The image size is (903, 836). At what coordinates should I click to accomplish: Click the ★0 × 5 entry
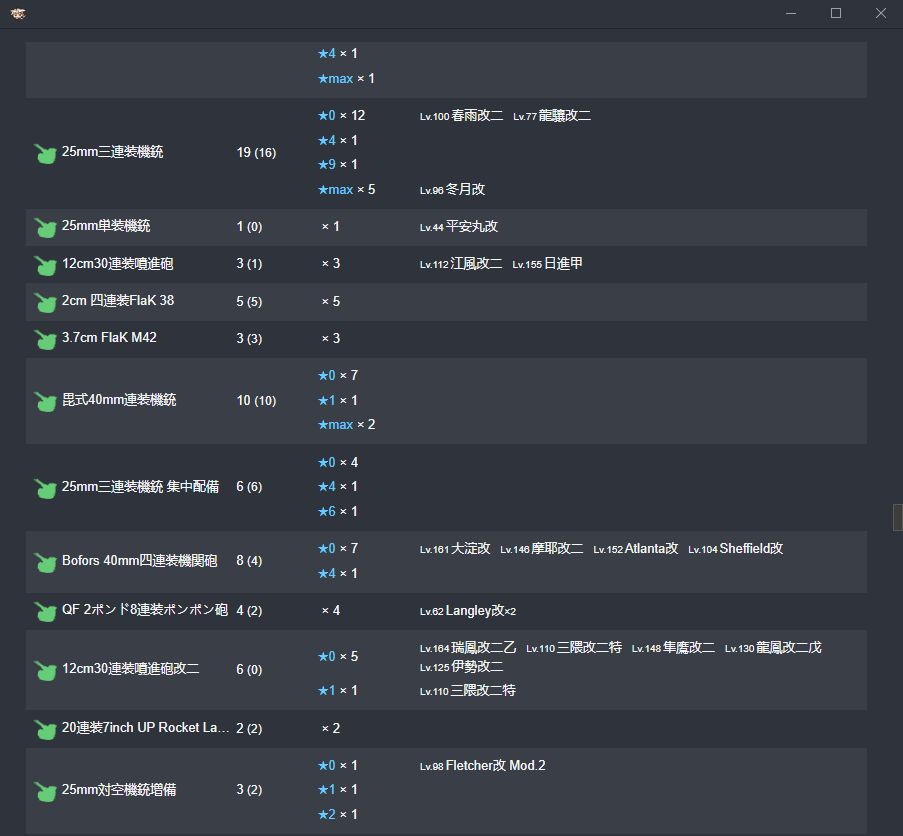pyautogui.click(x=338, y=656)
